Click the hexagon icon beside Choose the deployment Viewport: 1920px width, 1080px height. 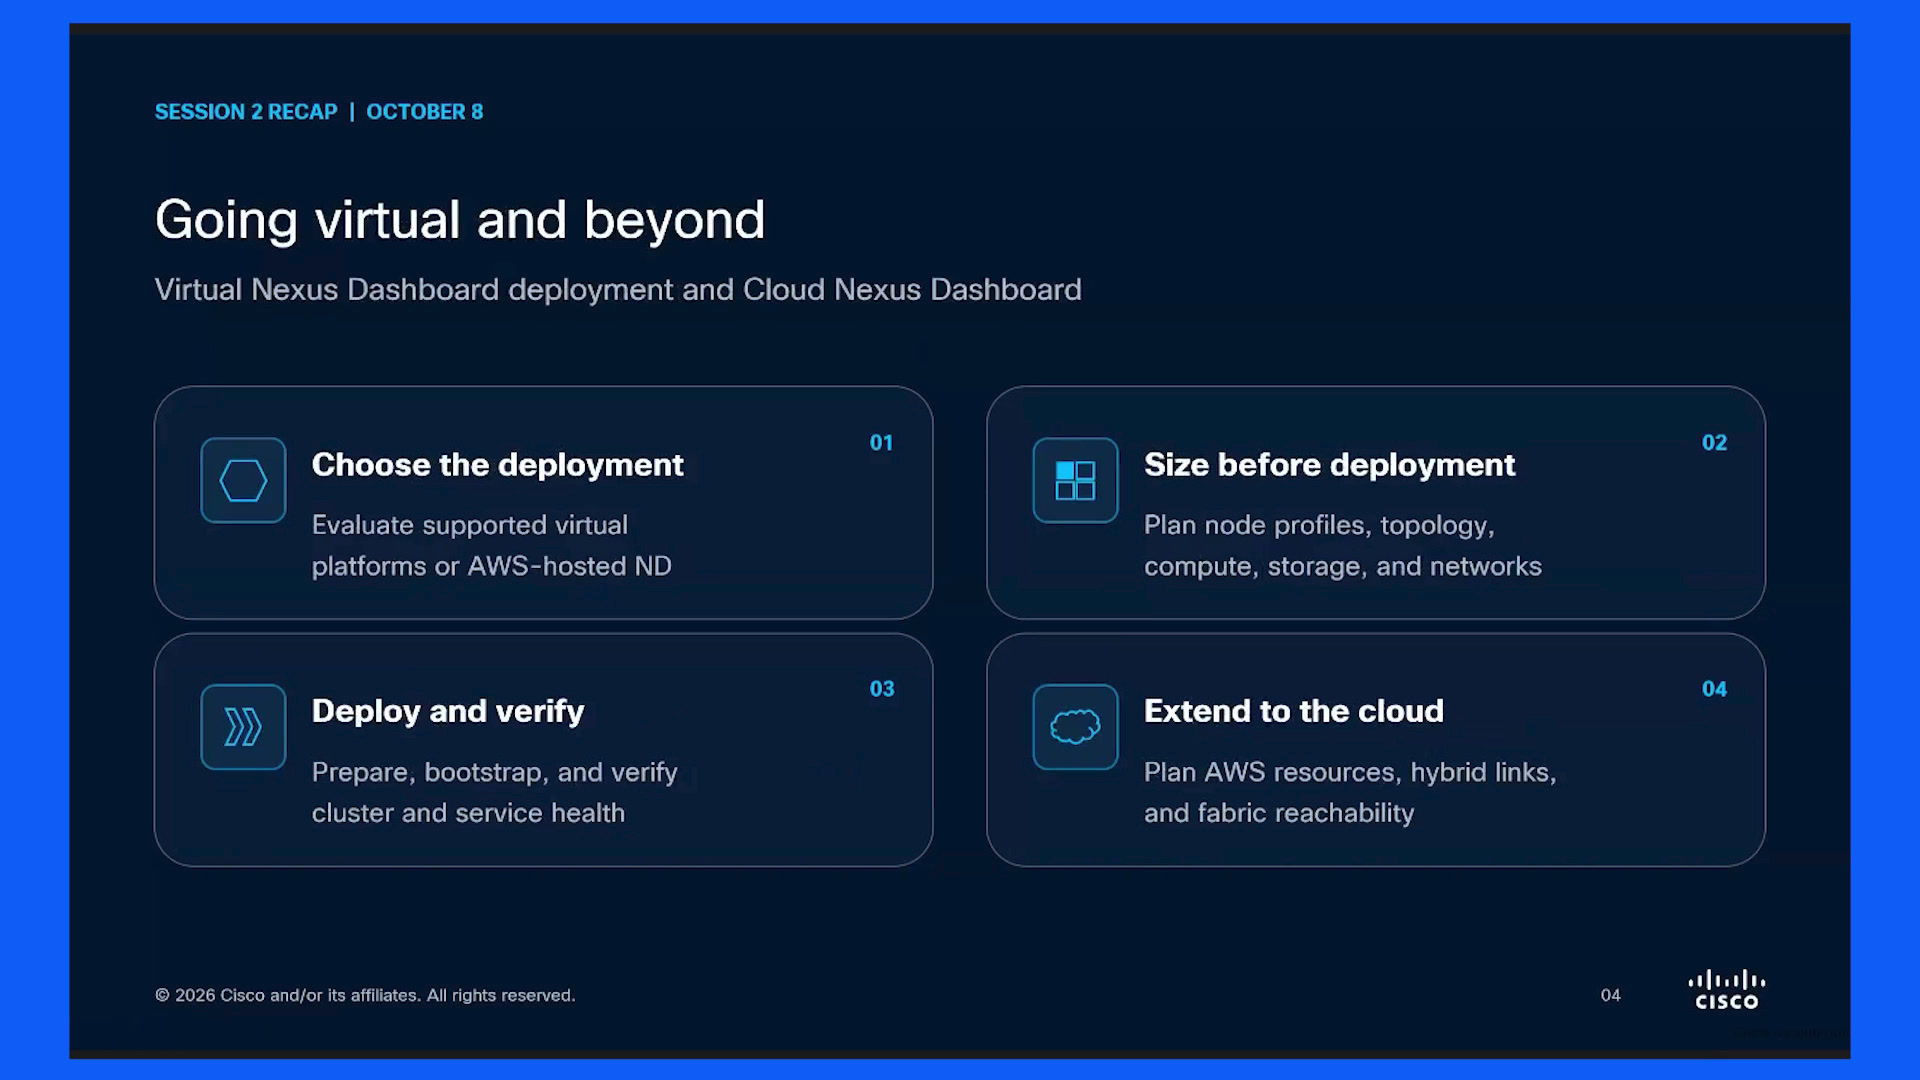(x=243, y=480)
